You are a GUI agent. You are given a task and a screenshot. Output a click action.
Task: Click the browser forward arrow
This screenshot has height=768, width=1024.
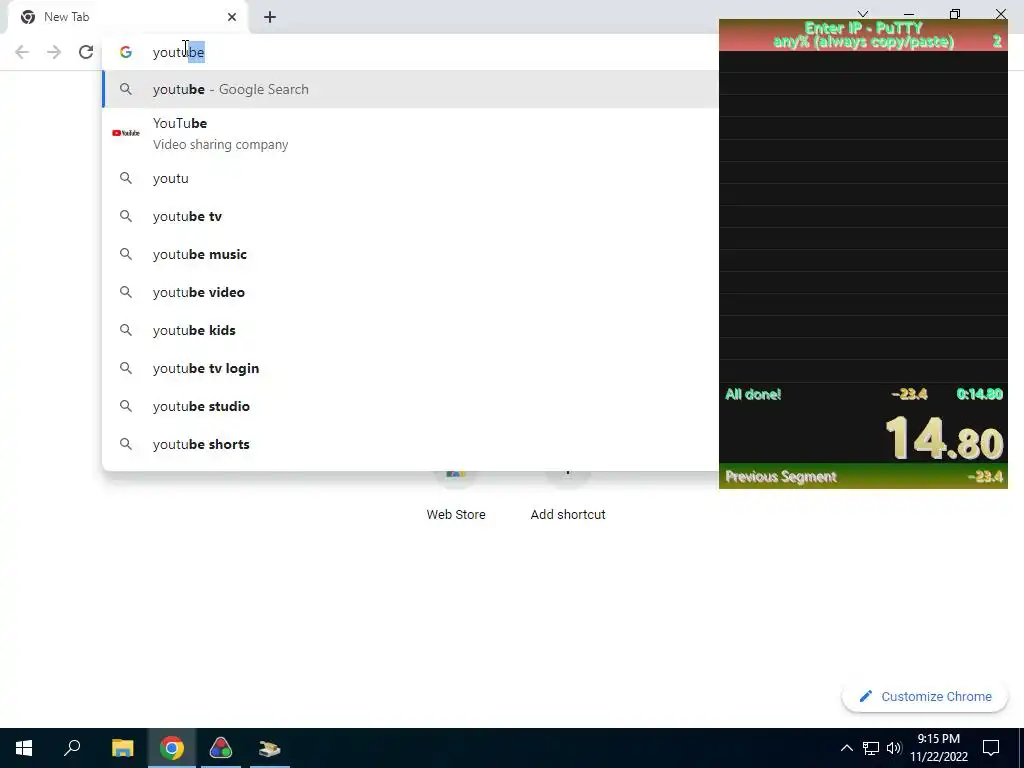click(x=54, y=52)
